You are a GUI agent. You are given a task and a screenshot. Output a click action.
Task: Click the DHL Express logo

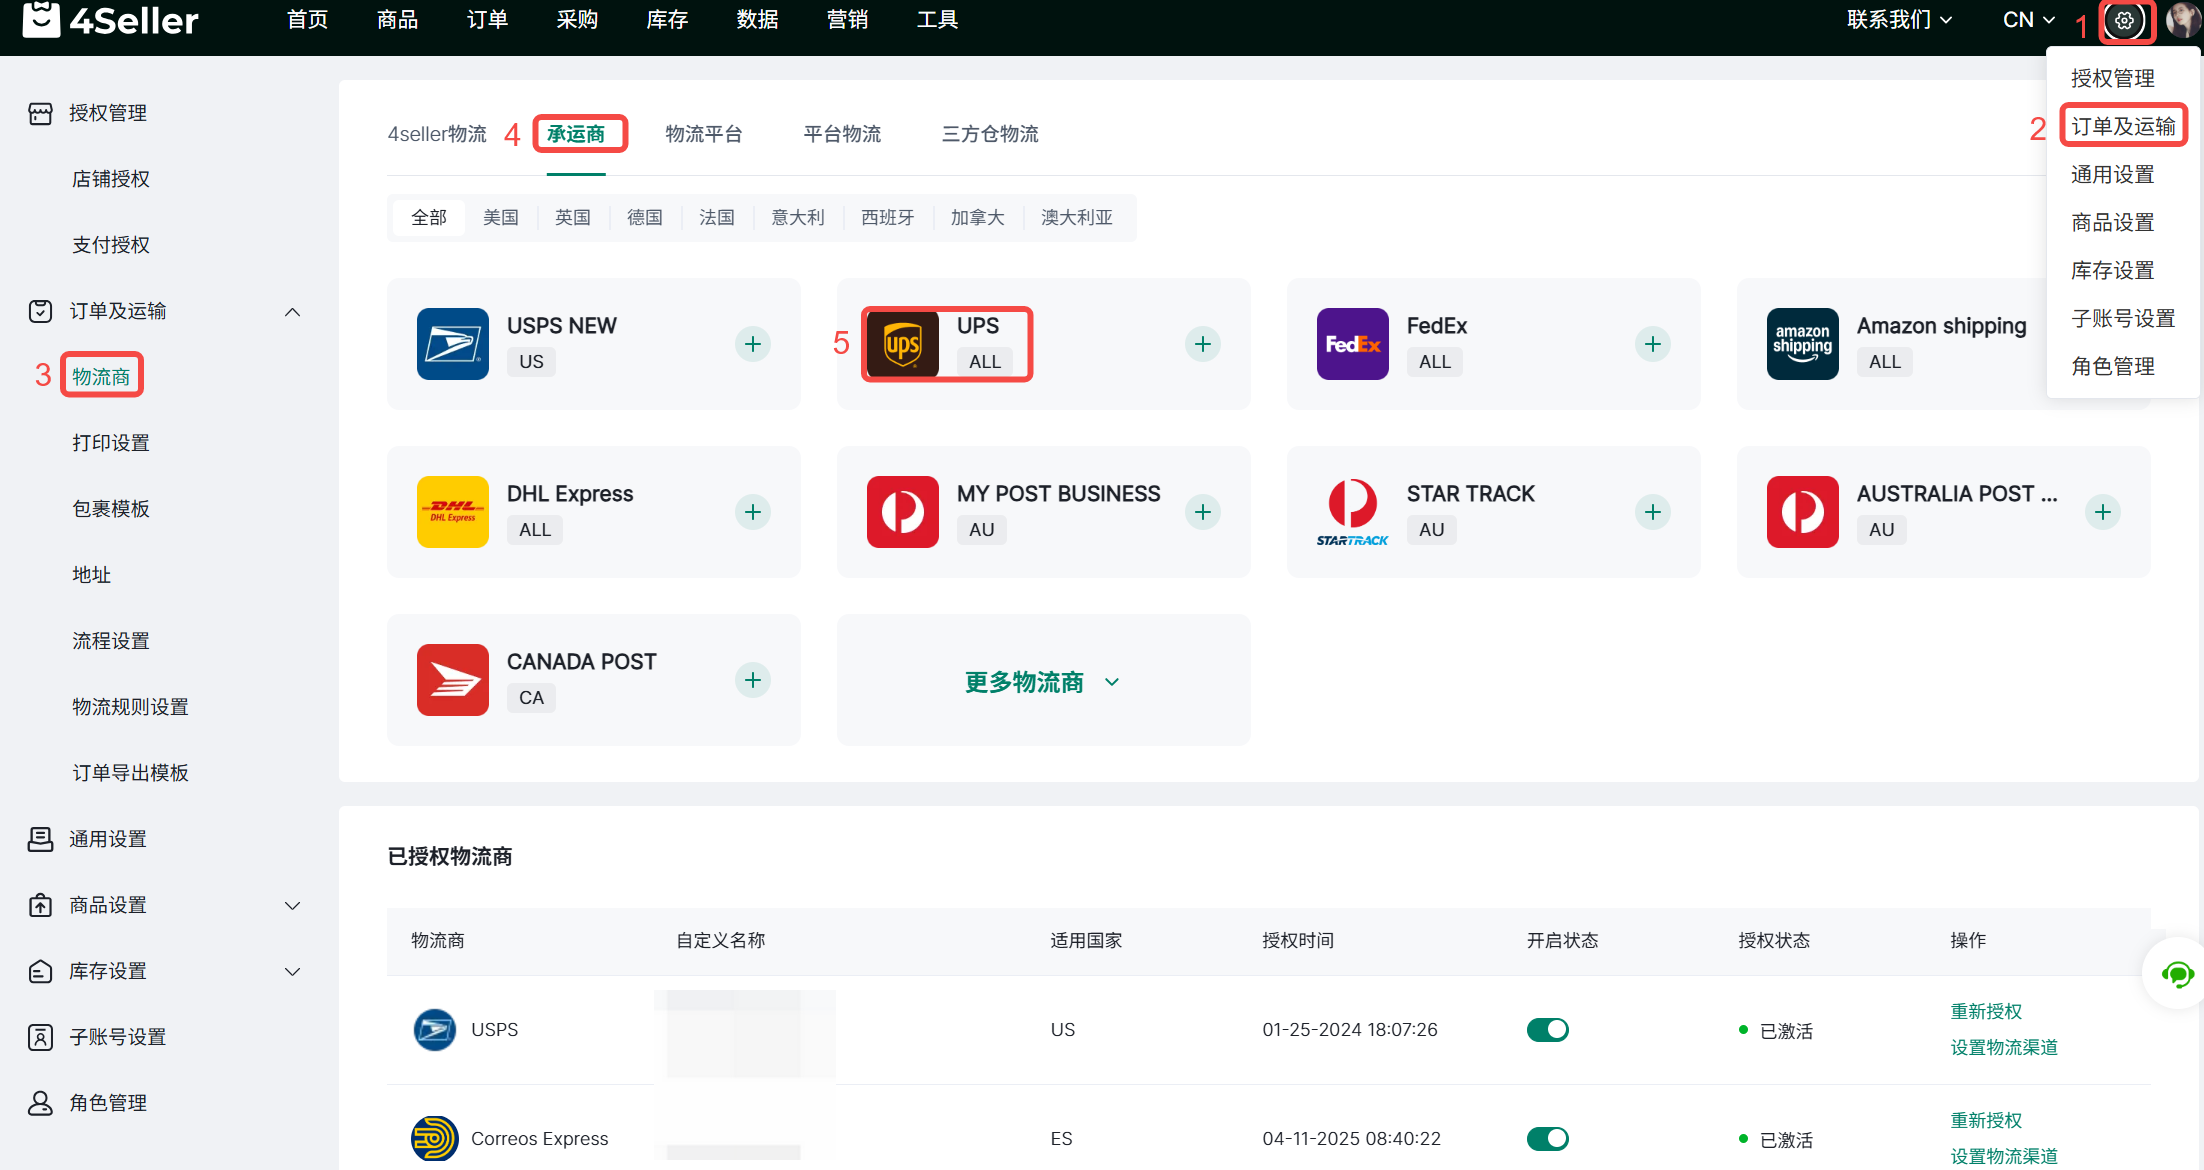[x=452, y=512]
